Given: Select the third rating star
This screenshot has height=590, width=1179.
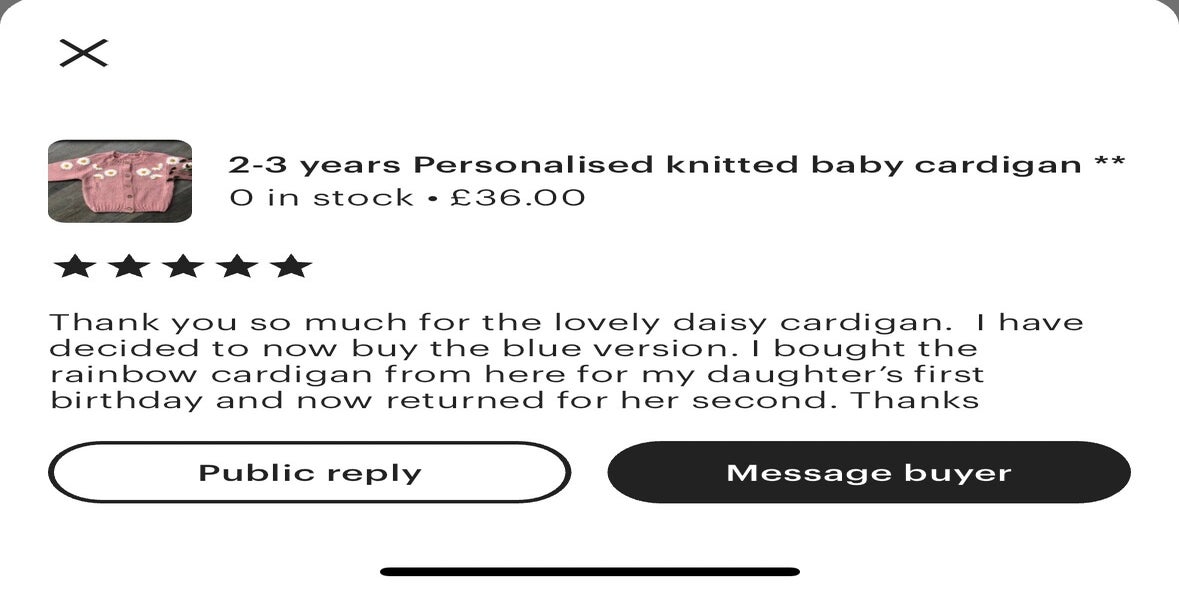Looking at the screenshot, I should click(183, 266).
